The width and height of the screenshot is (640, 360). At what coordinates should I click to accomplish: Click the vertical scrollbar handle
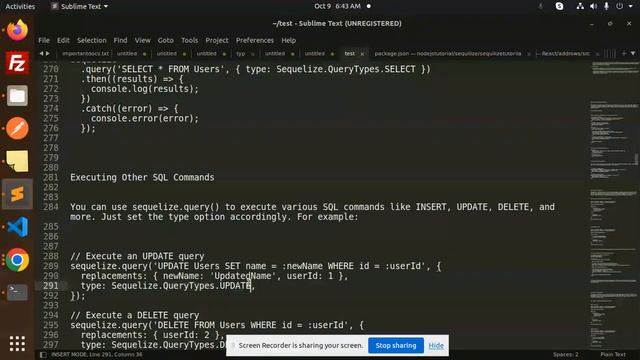[x=636, y=159]
